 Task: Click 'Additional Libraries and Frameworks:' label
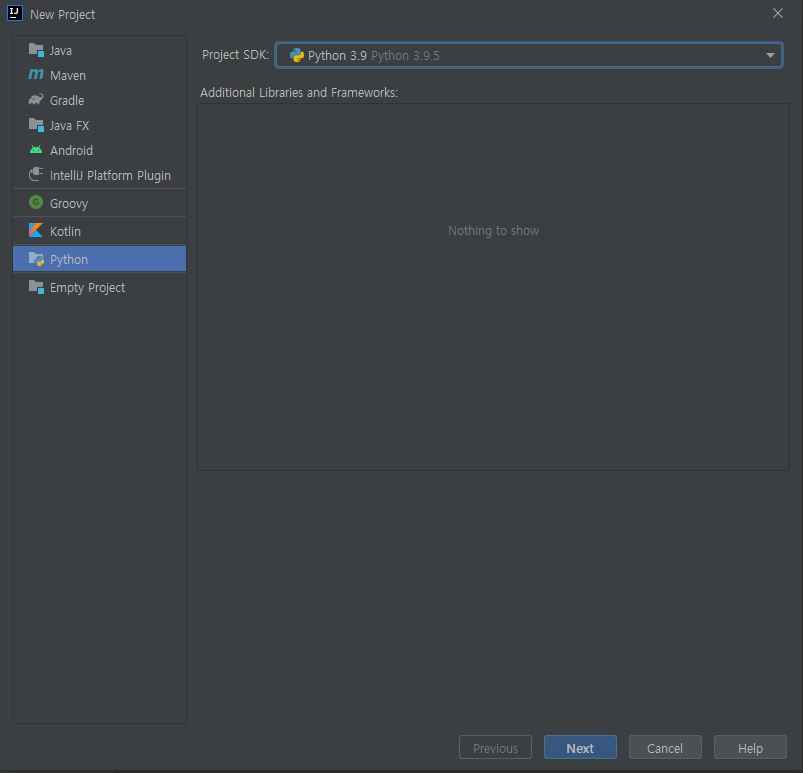tap(299, 93)
